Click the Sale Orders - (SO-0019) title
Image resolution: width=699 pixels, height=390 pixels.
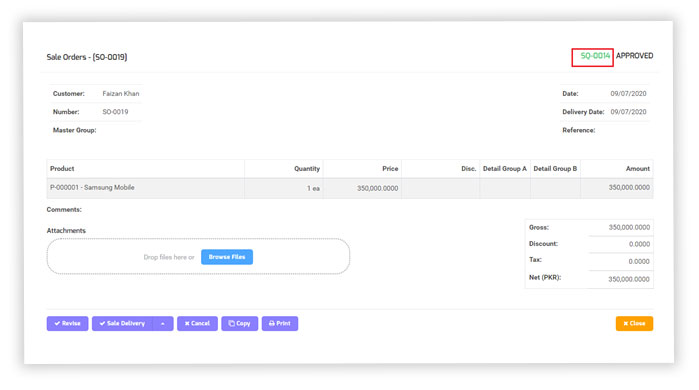pyautogui.click(x=87, y=57)
